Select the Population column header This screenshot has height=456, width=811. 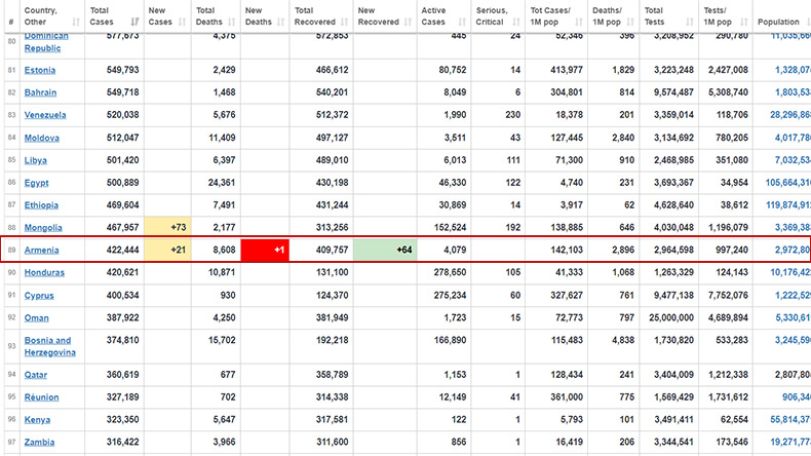click(x=782, y=16)
